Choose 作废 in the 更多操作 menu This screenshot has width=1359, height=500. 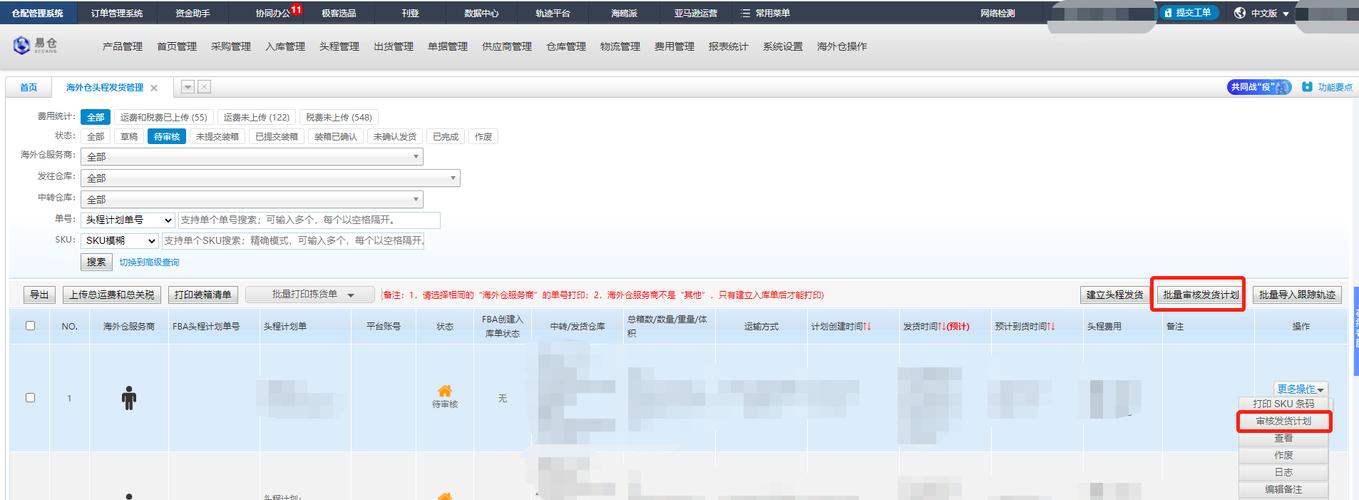pyautogui.click(x=1283, y=455)
